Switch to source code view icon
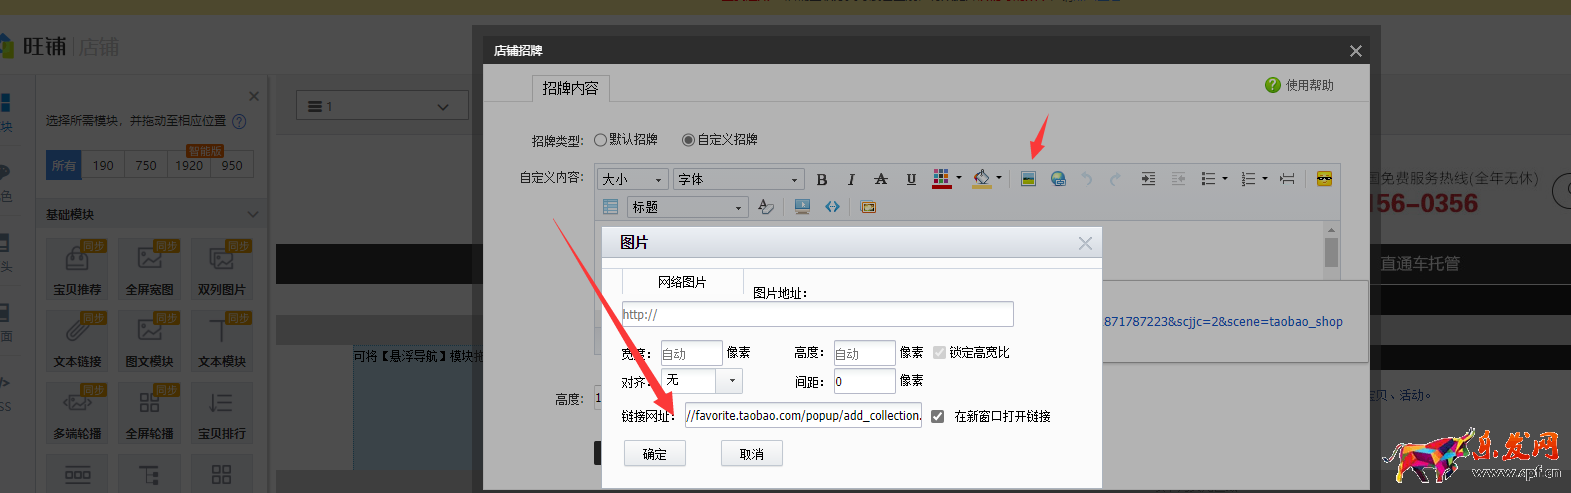1571x493 pixels. tap(832, 207)
